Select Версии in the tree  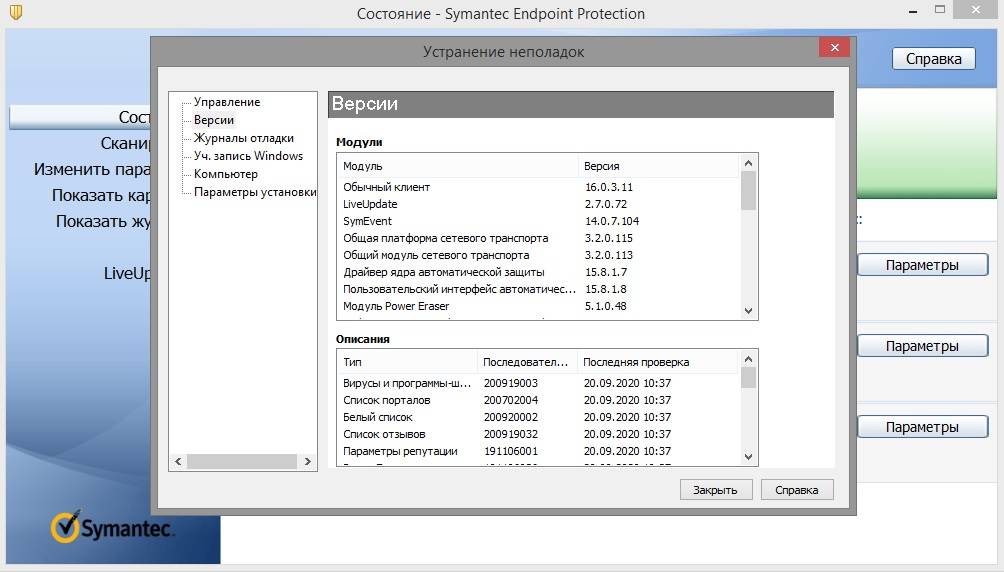coord(214,120)
